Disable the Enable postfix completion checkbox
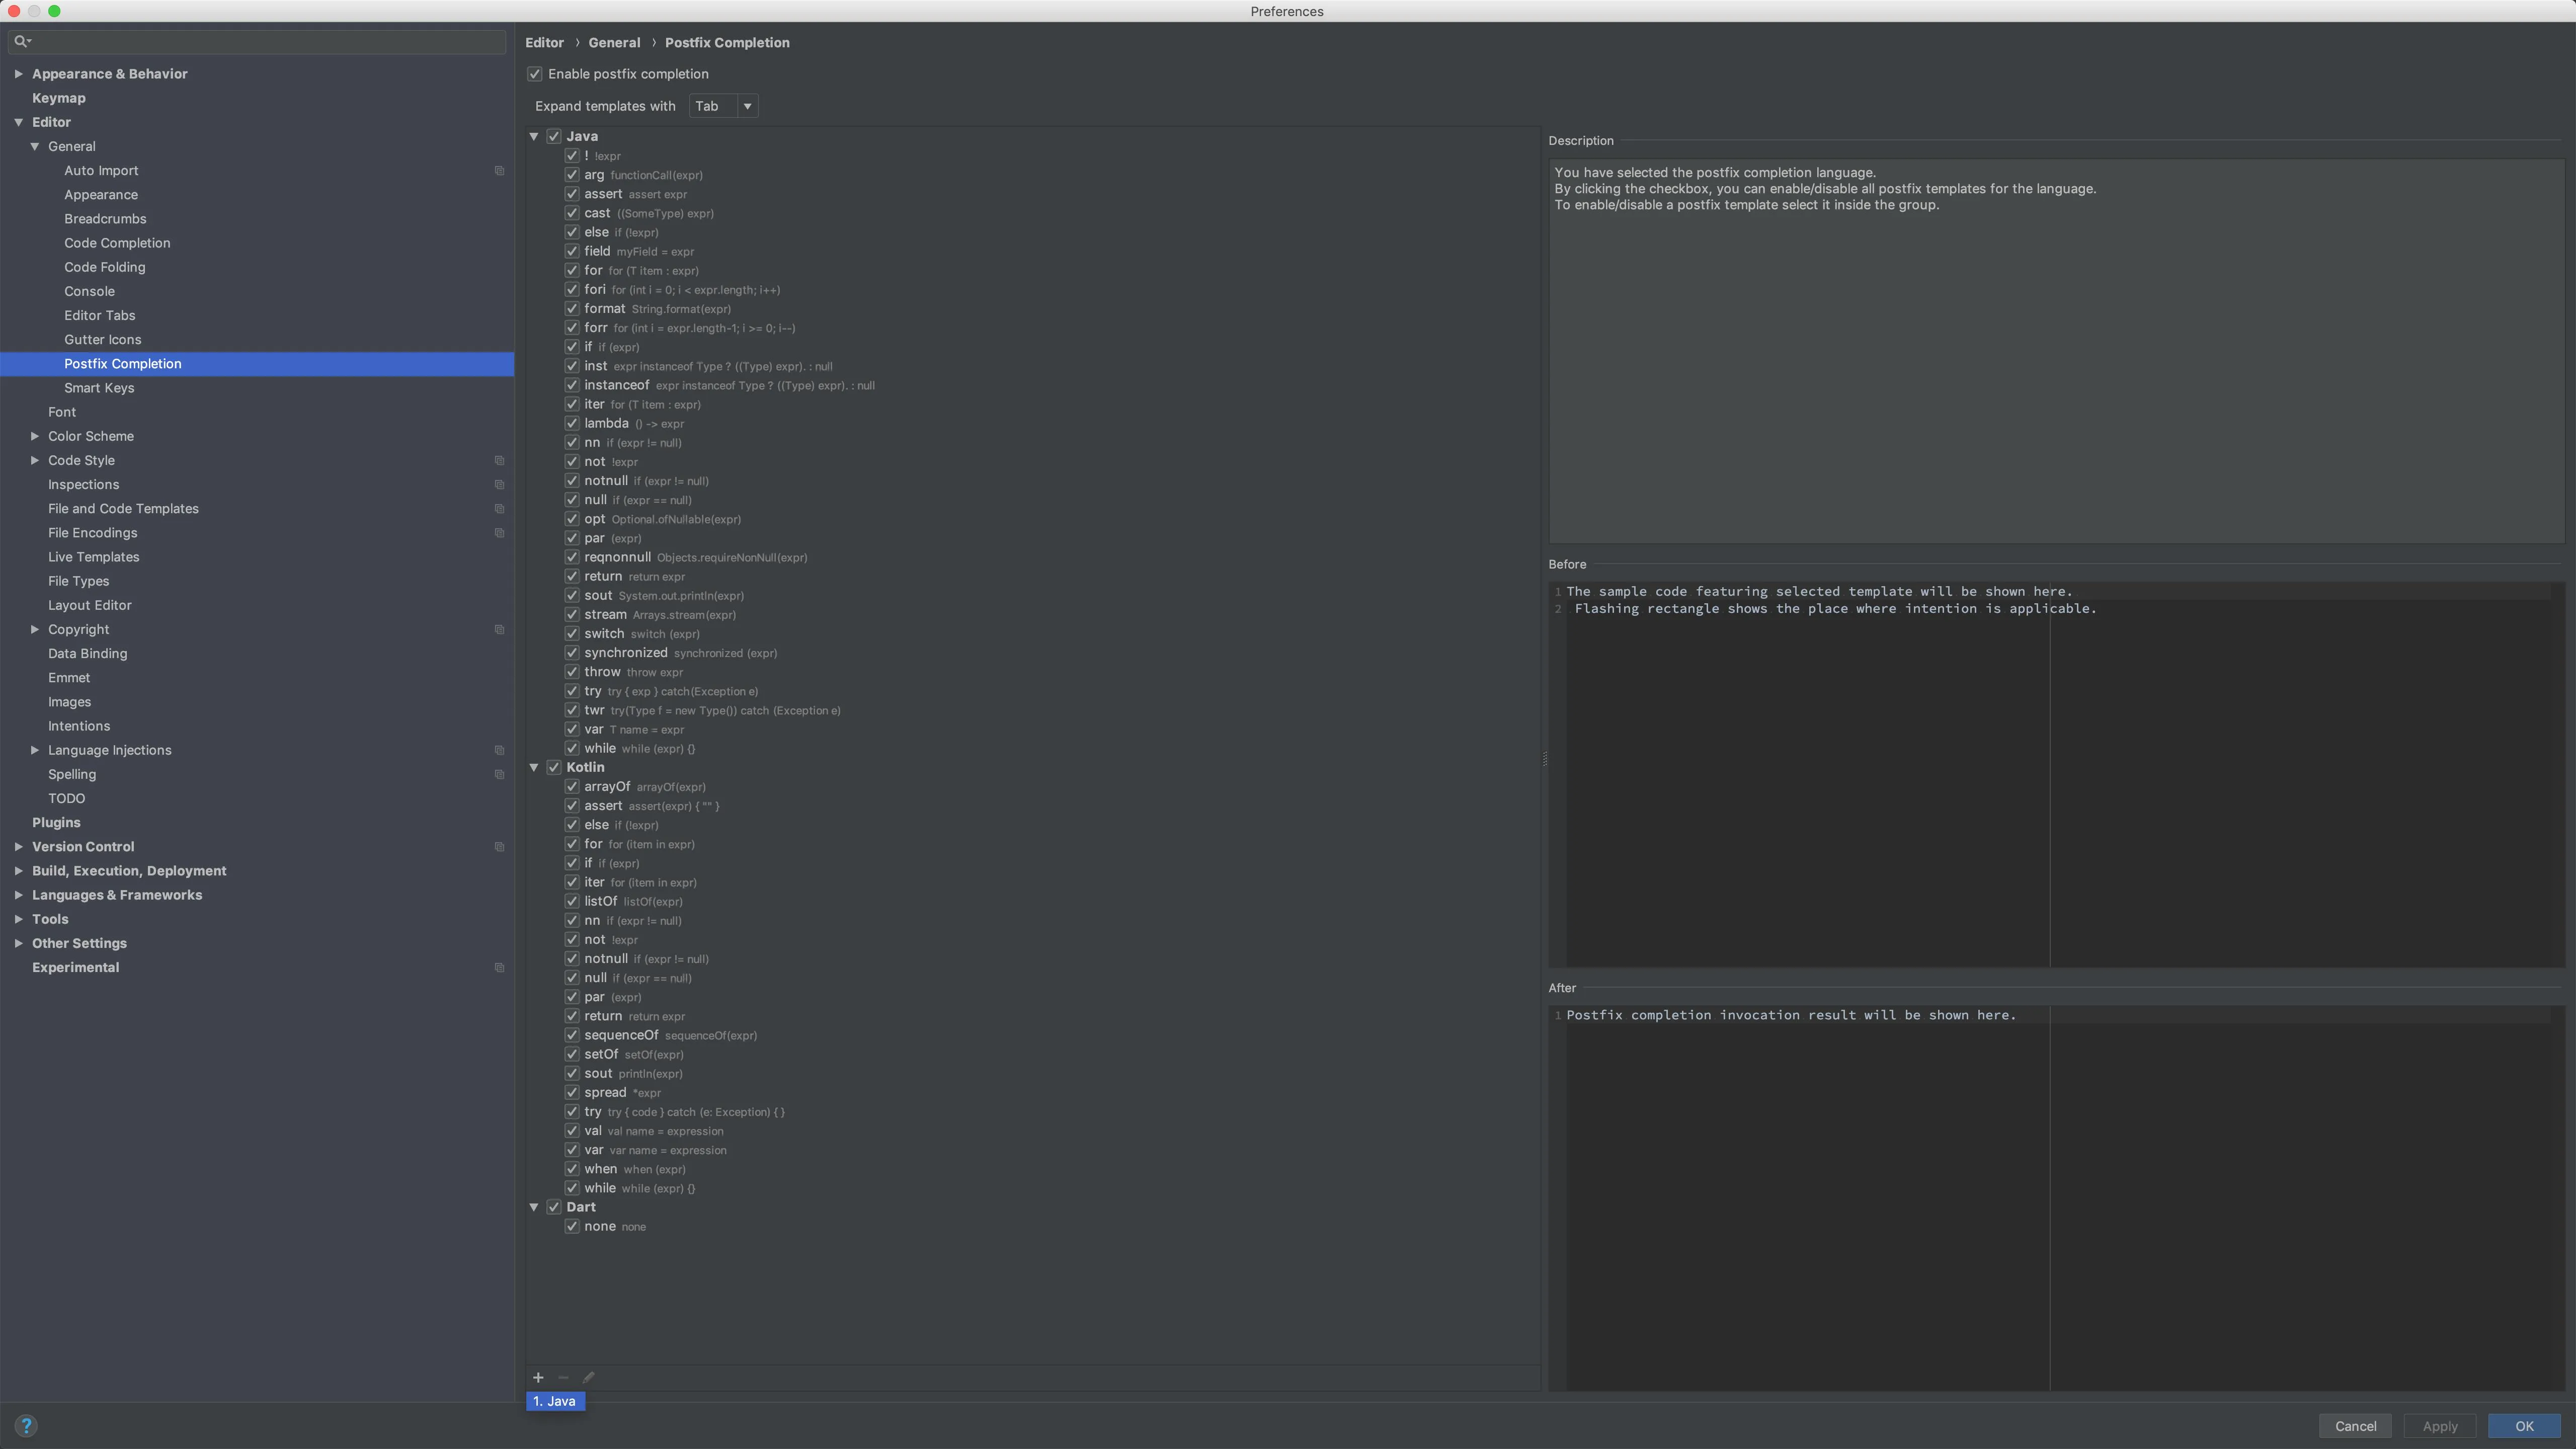 [x=535, y=74]
